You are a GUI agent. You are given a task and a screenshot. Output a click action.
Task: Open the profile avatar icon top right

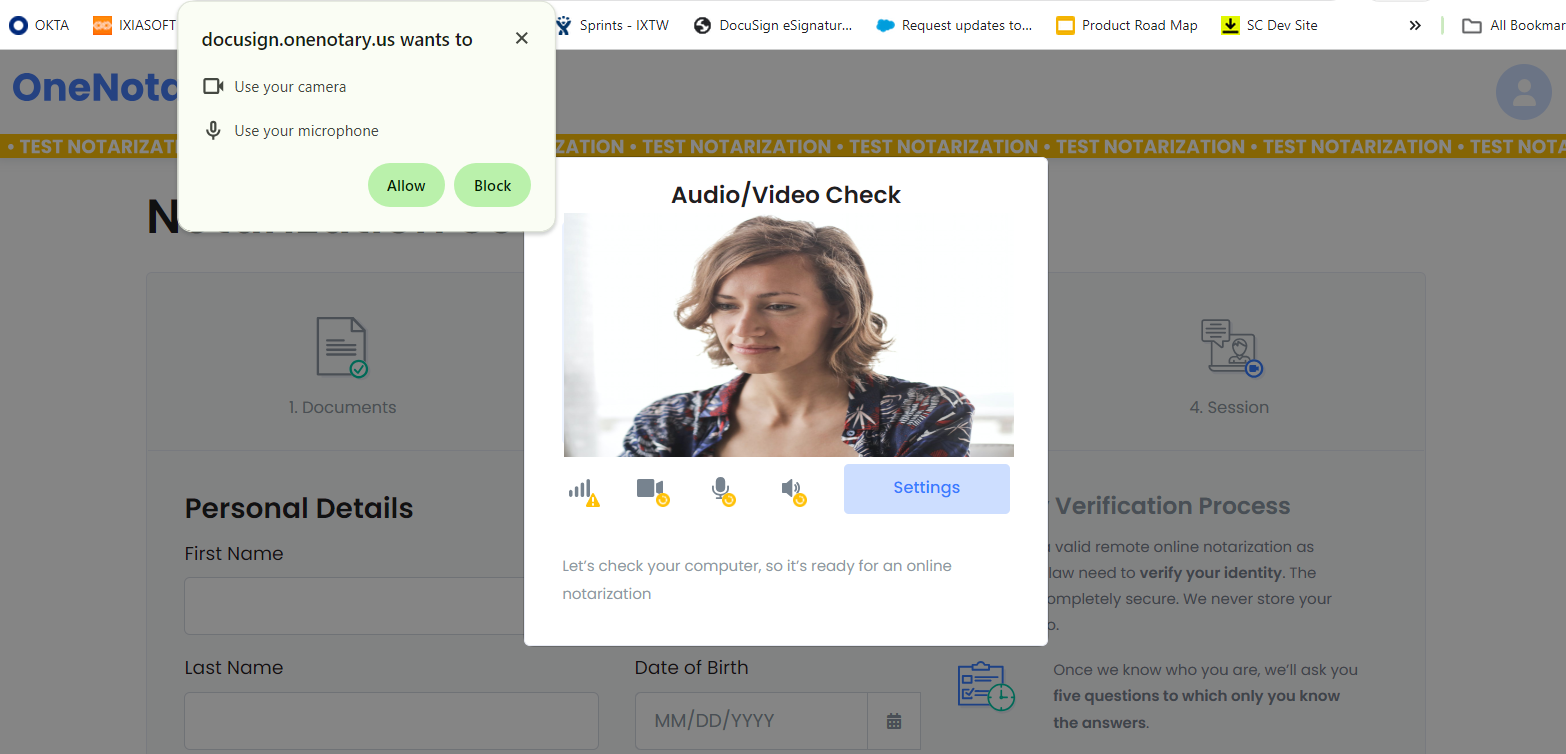(x=1523, y=92)
